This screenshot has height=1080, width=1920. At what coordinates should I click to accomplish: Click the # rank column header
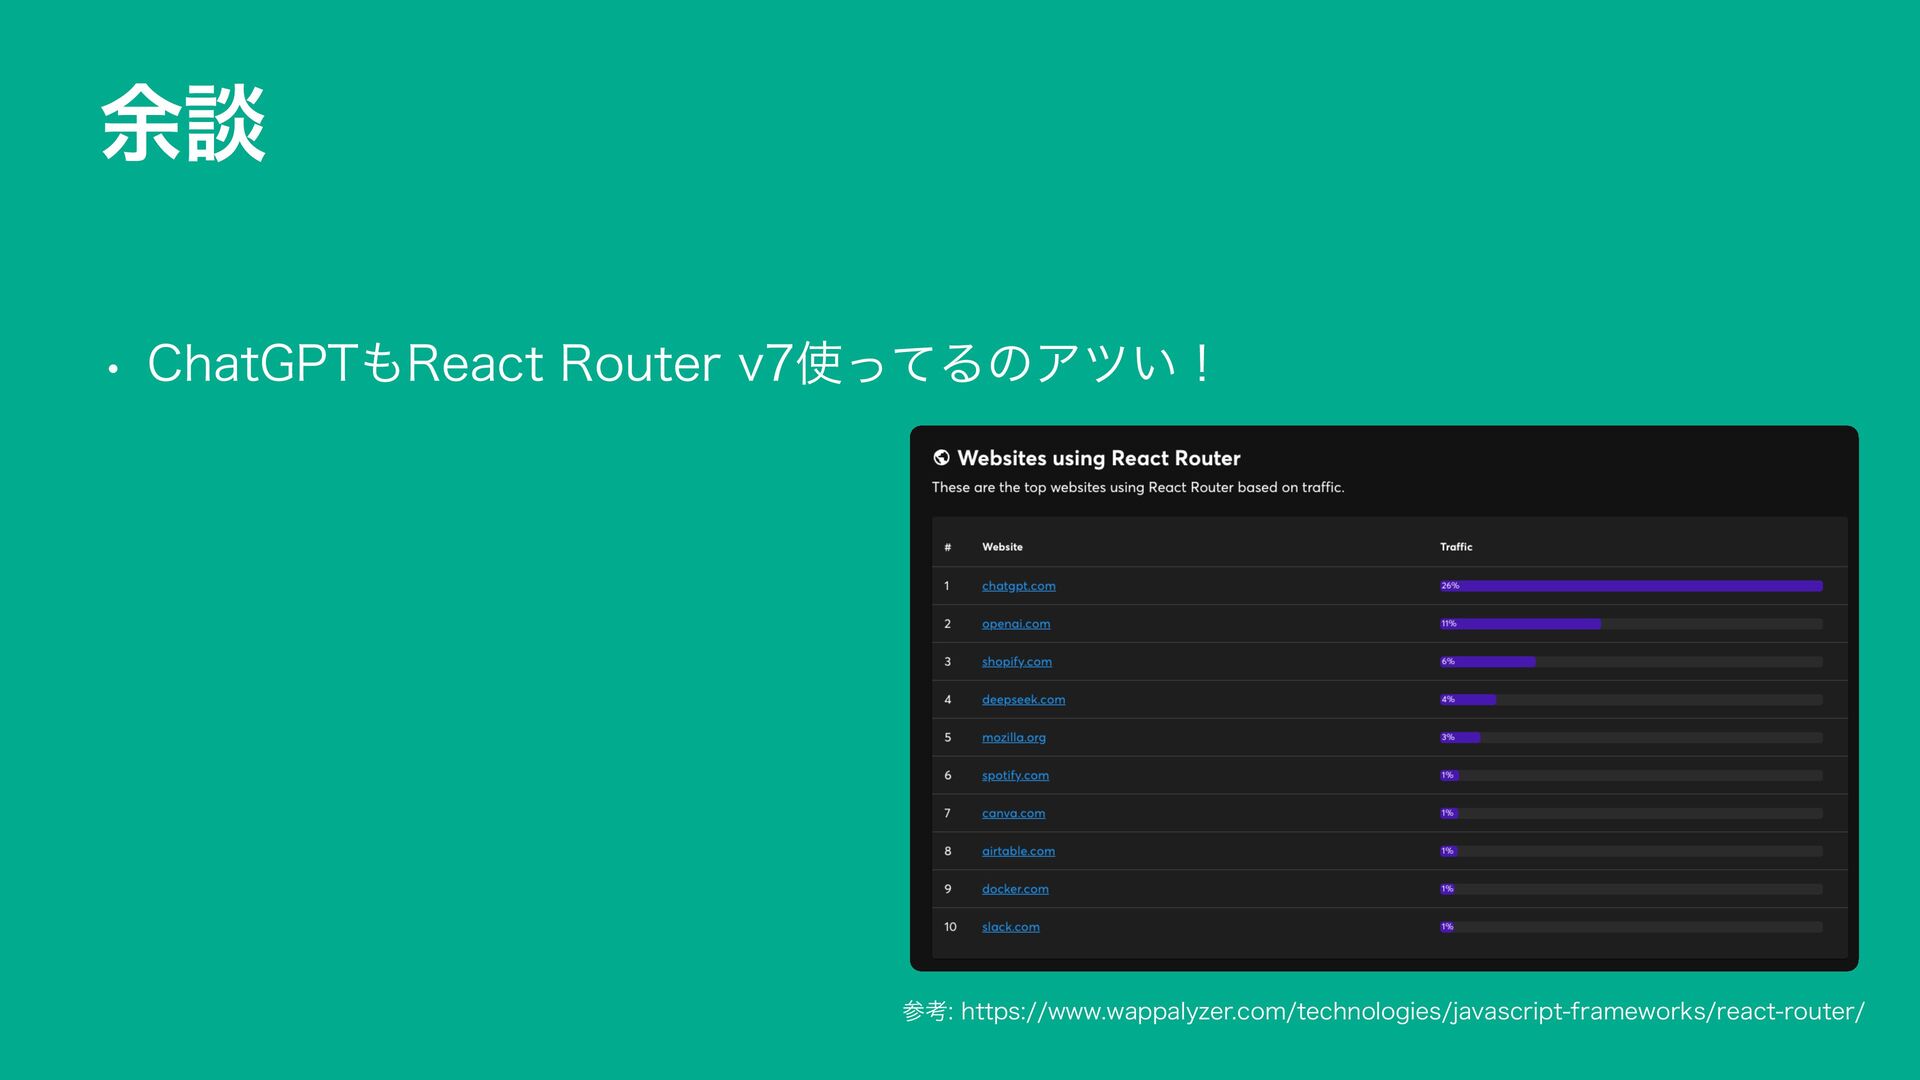pyautogui.click(x=947, y=547)
